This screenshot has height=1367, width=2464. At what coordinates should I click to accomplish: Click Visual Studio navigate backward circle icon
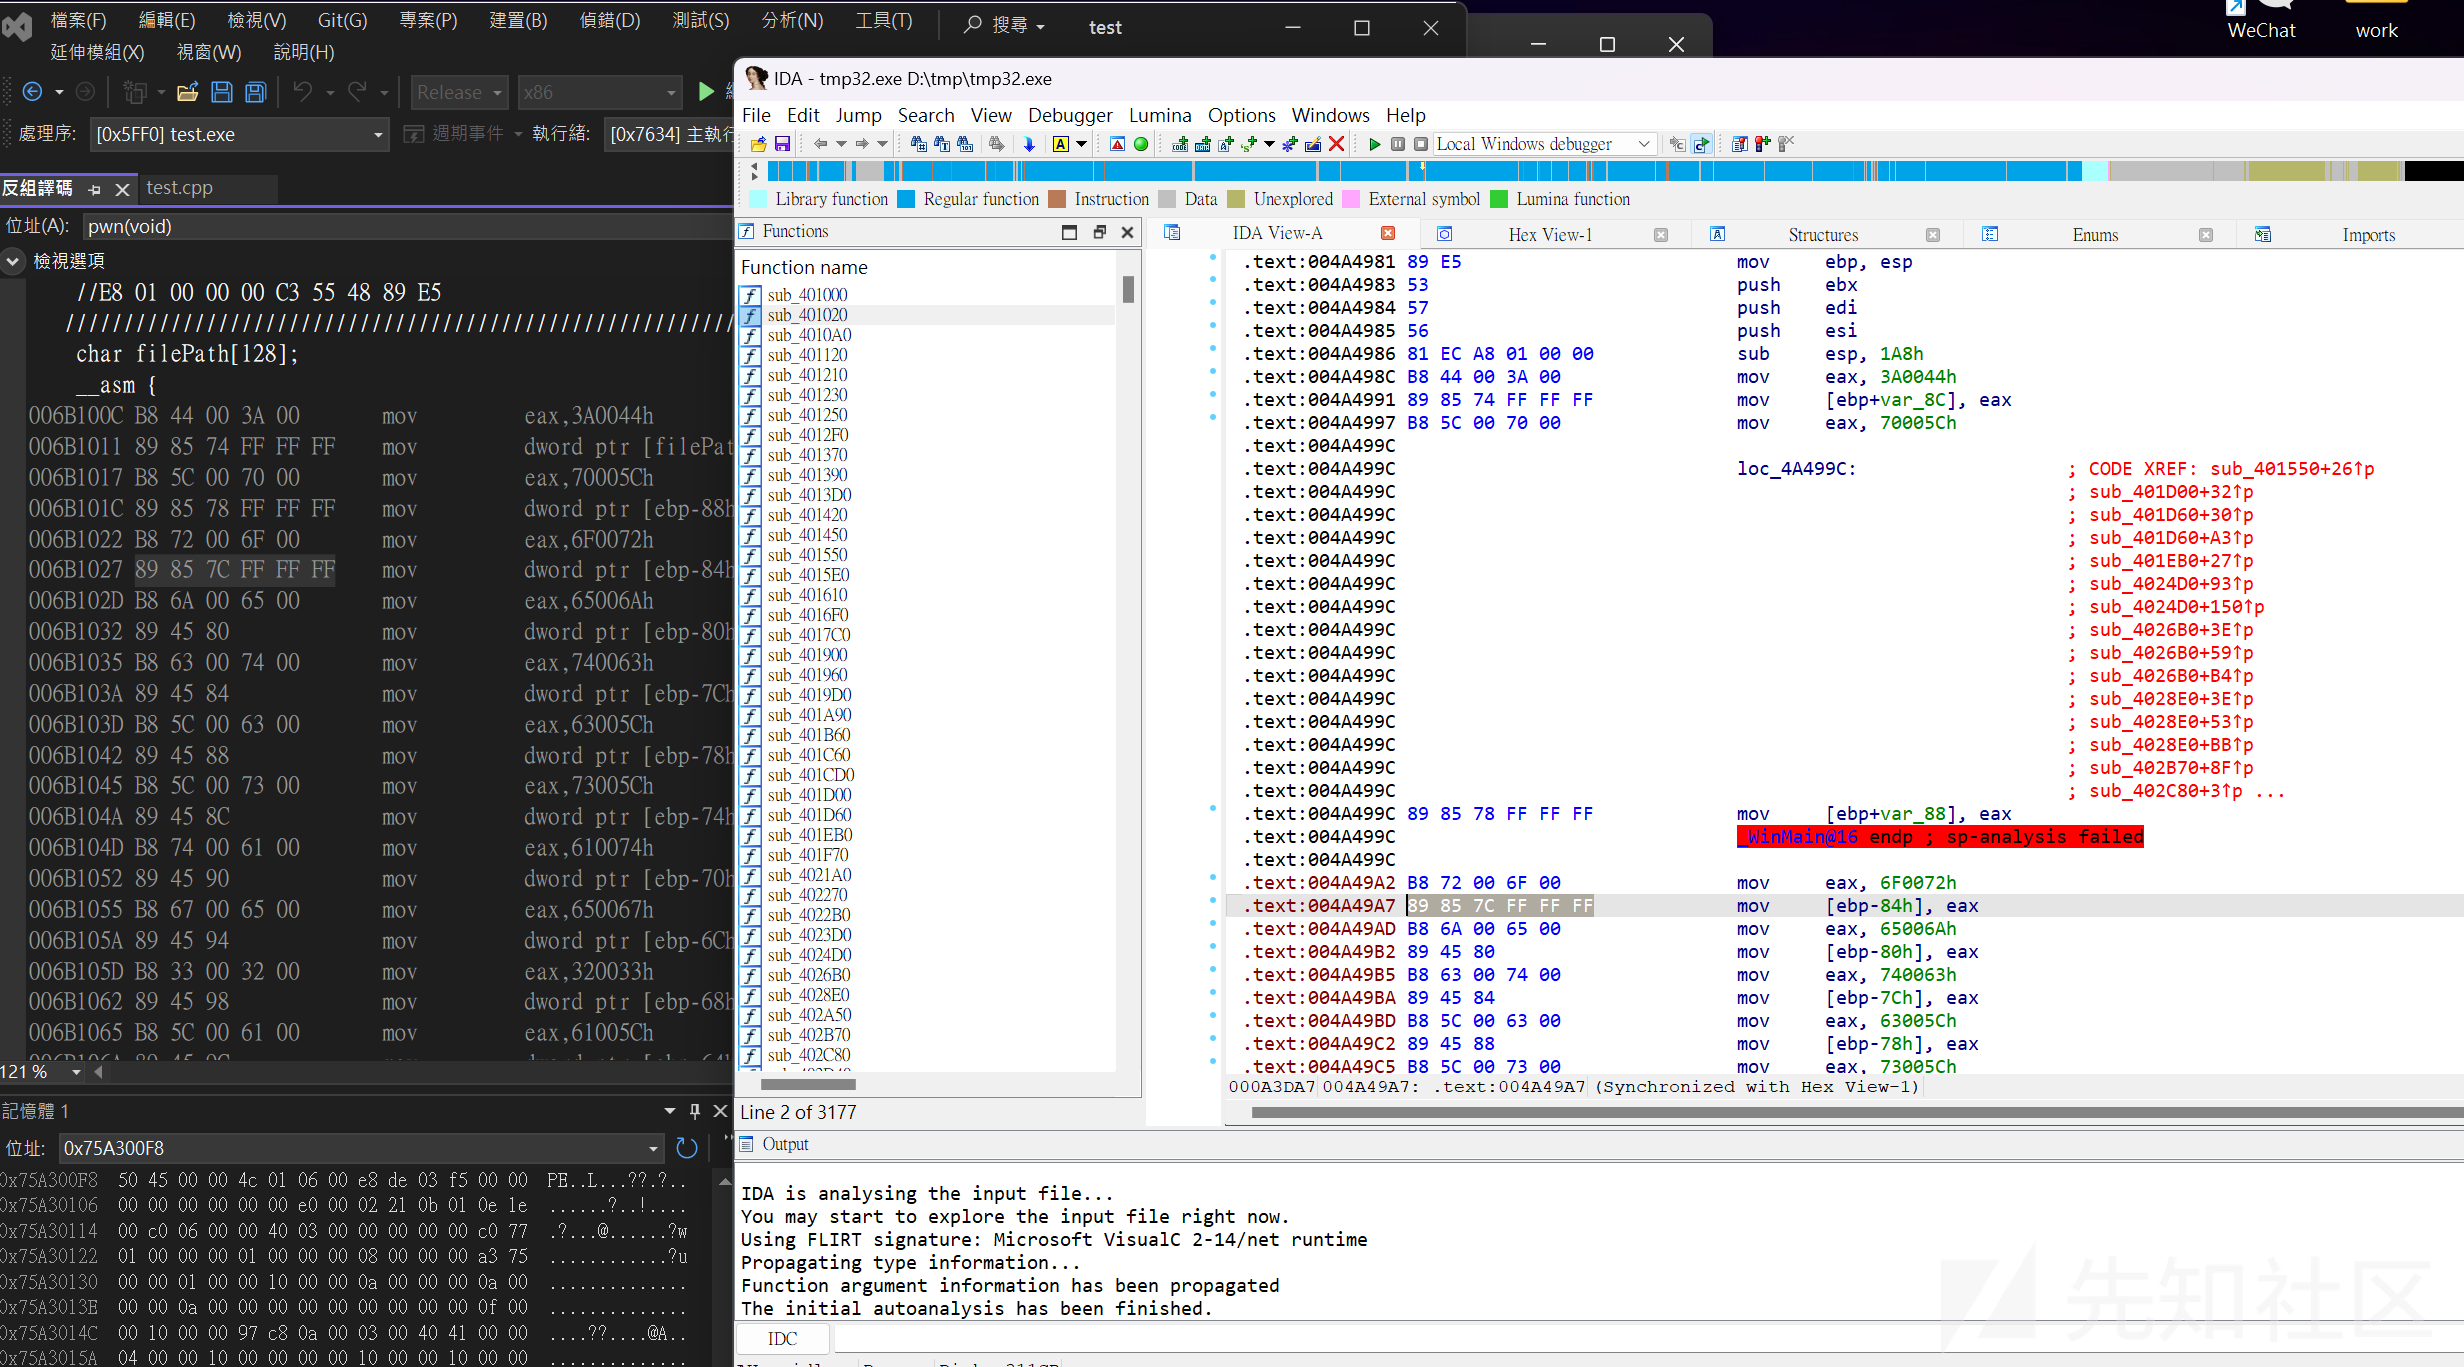tap(32, 92)
